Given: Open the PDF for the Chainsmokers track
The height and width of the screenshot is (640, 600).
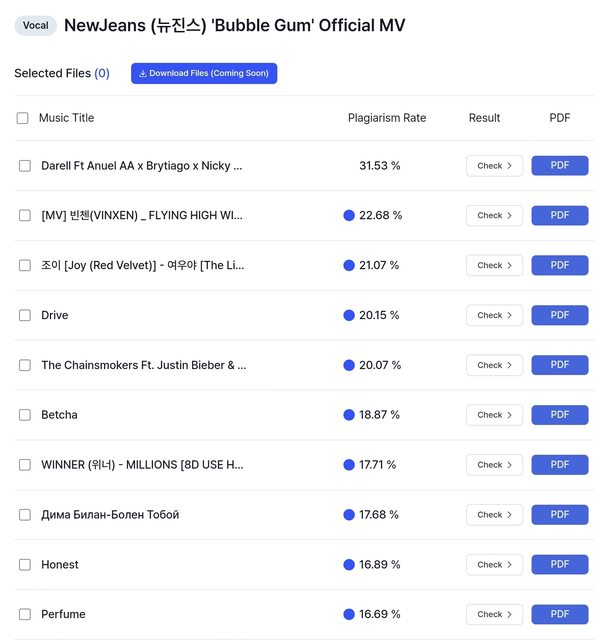Looking at the screenshot, I should [x=559, y=365].
